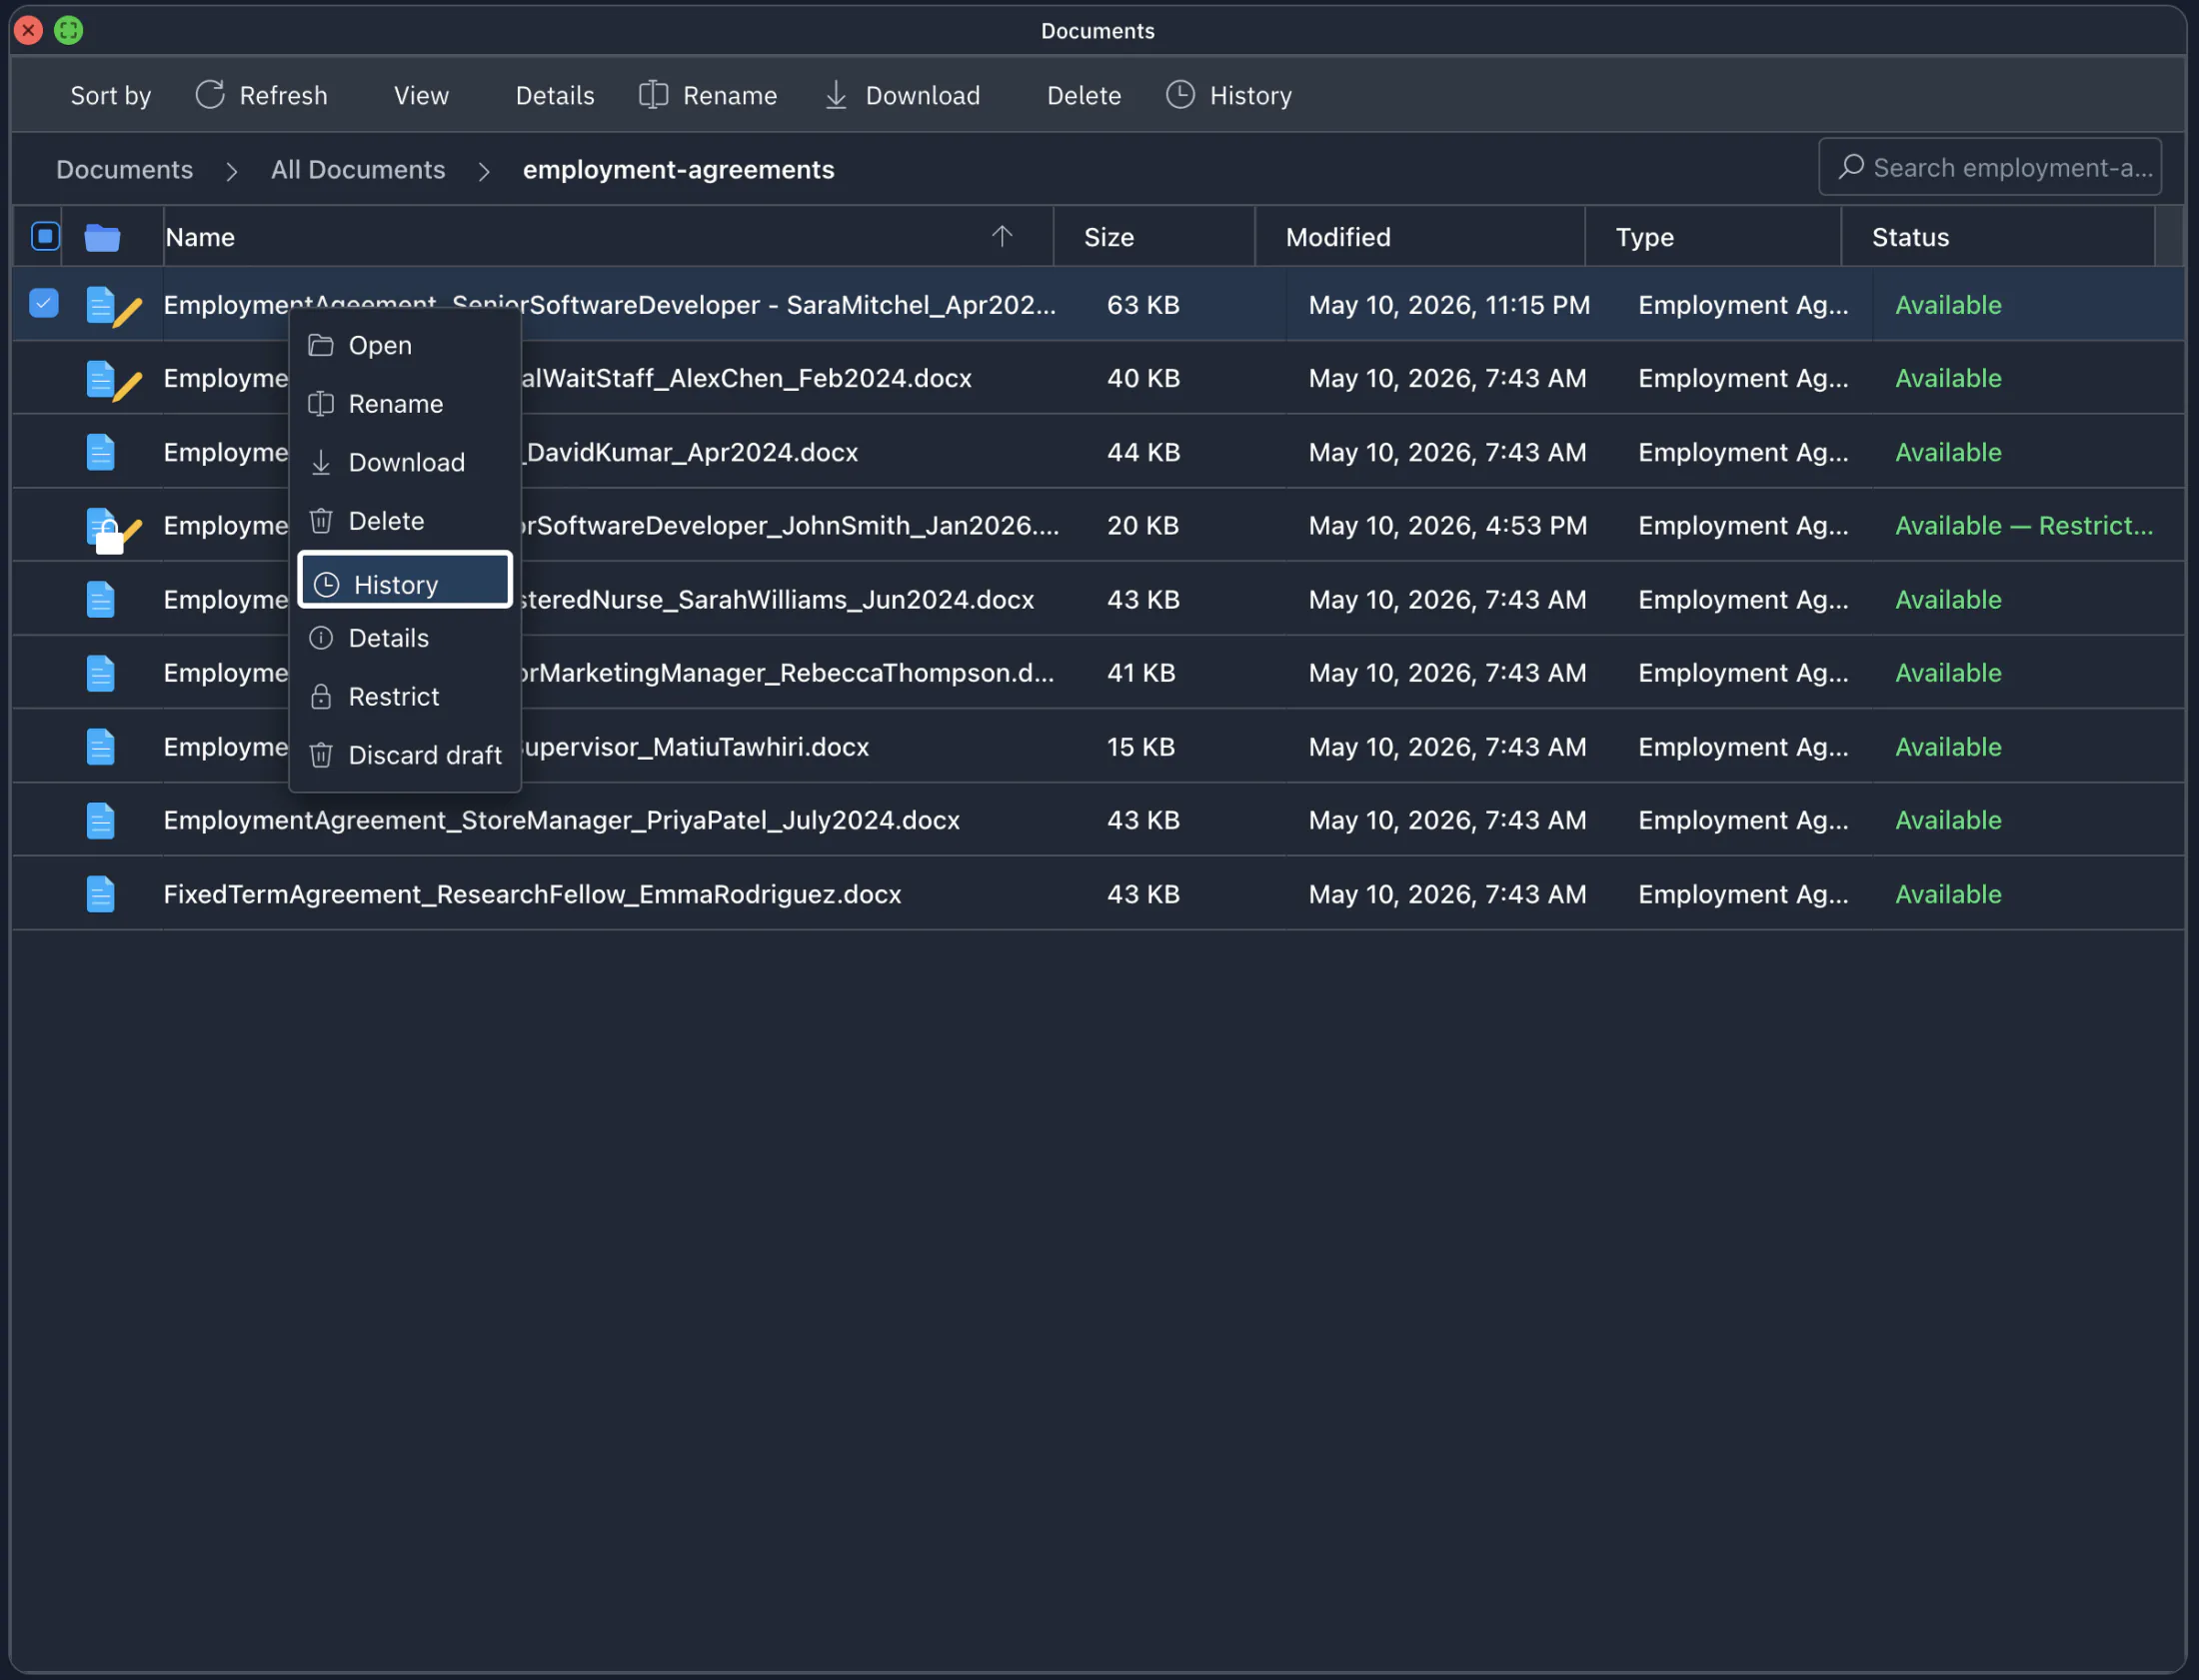Screen dimensions: 2199x1680
Task: Click the Refresh circular arrow icon
Action: tap(210, 95)
